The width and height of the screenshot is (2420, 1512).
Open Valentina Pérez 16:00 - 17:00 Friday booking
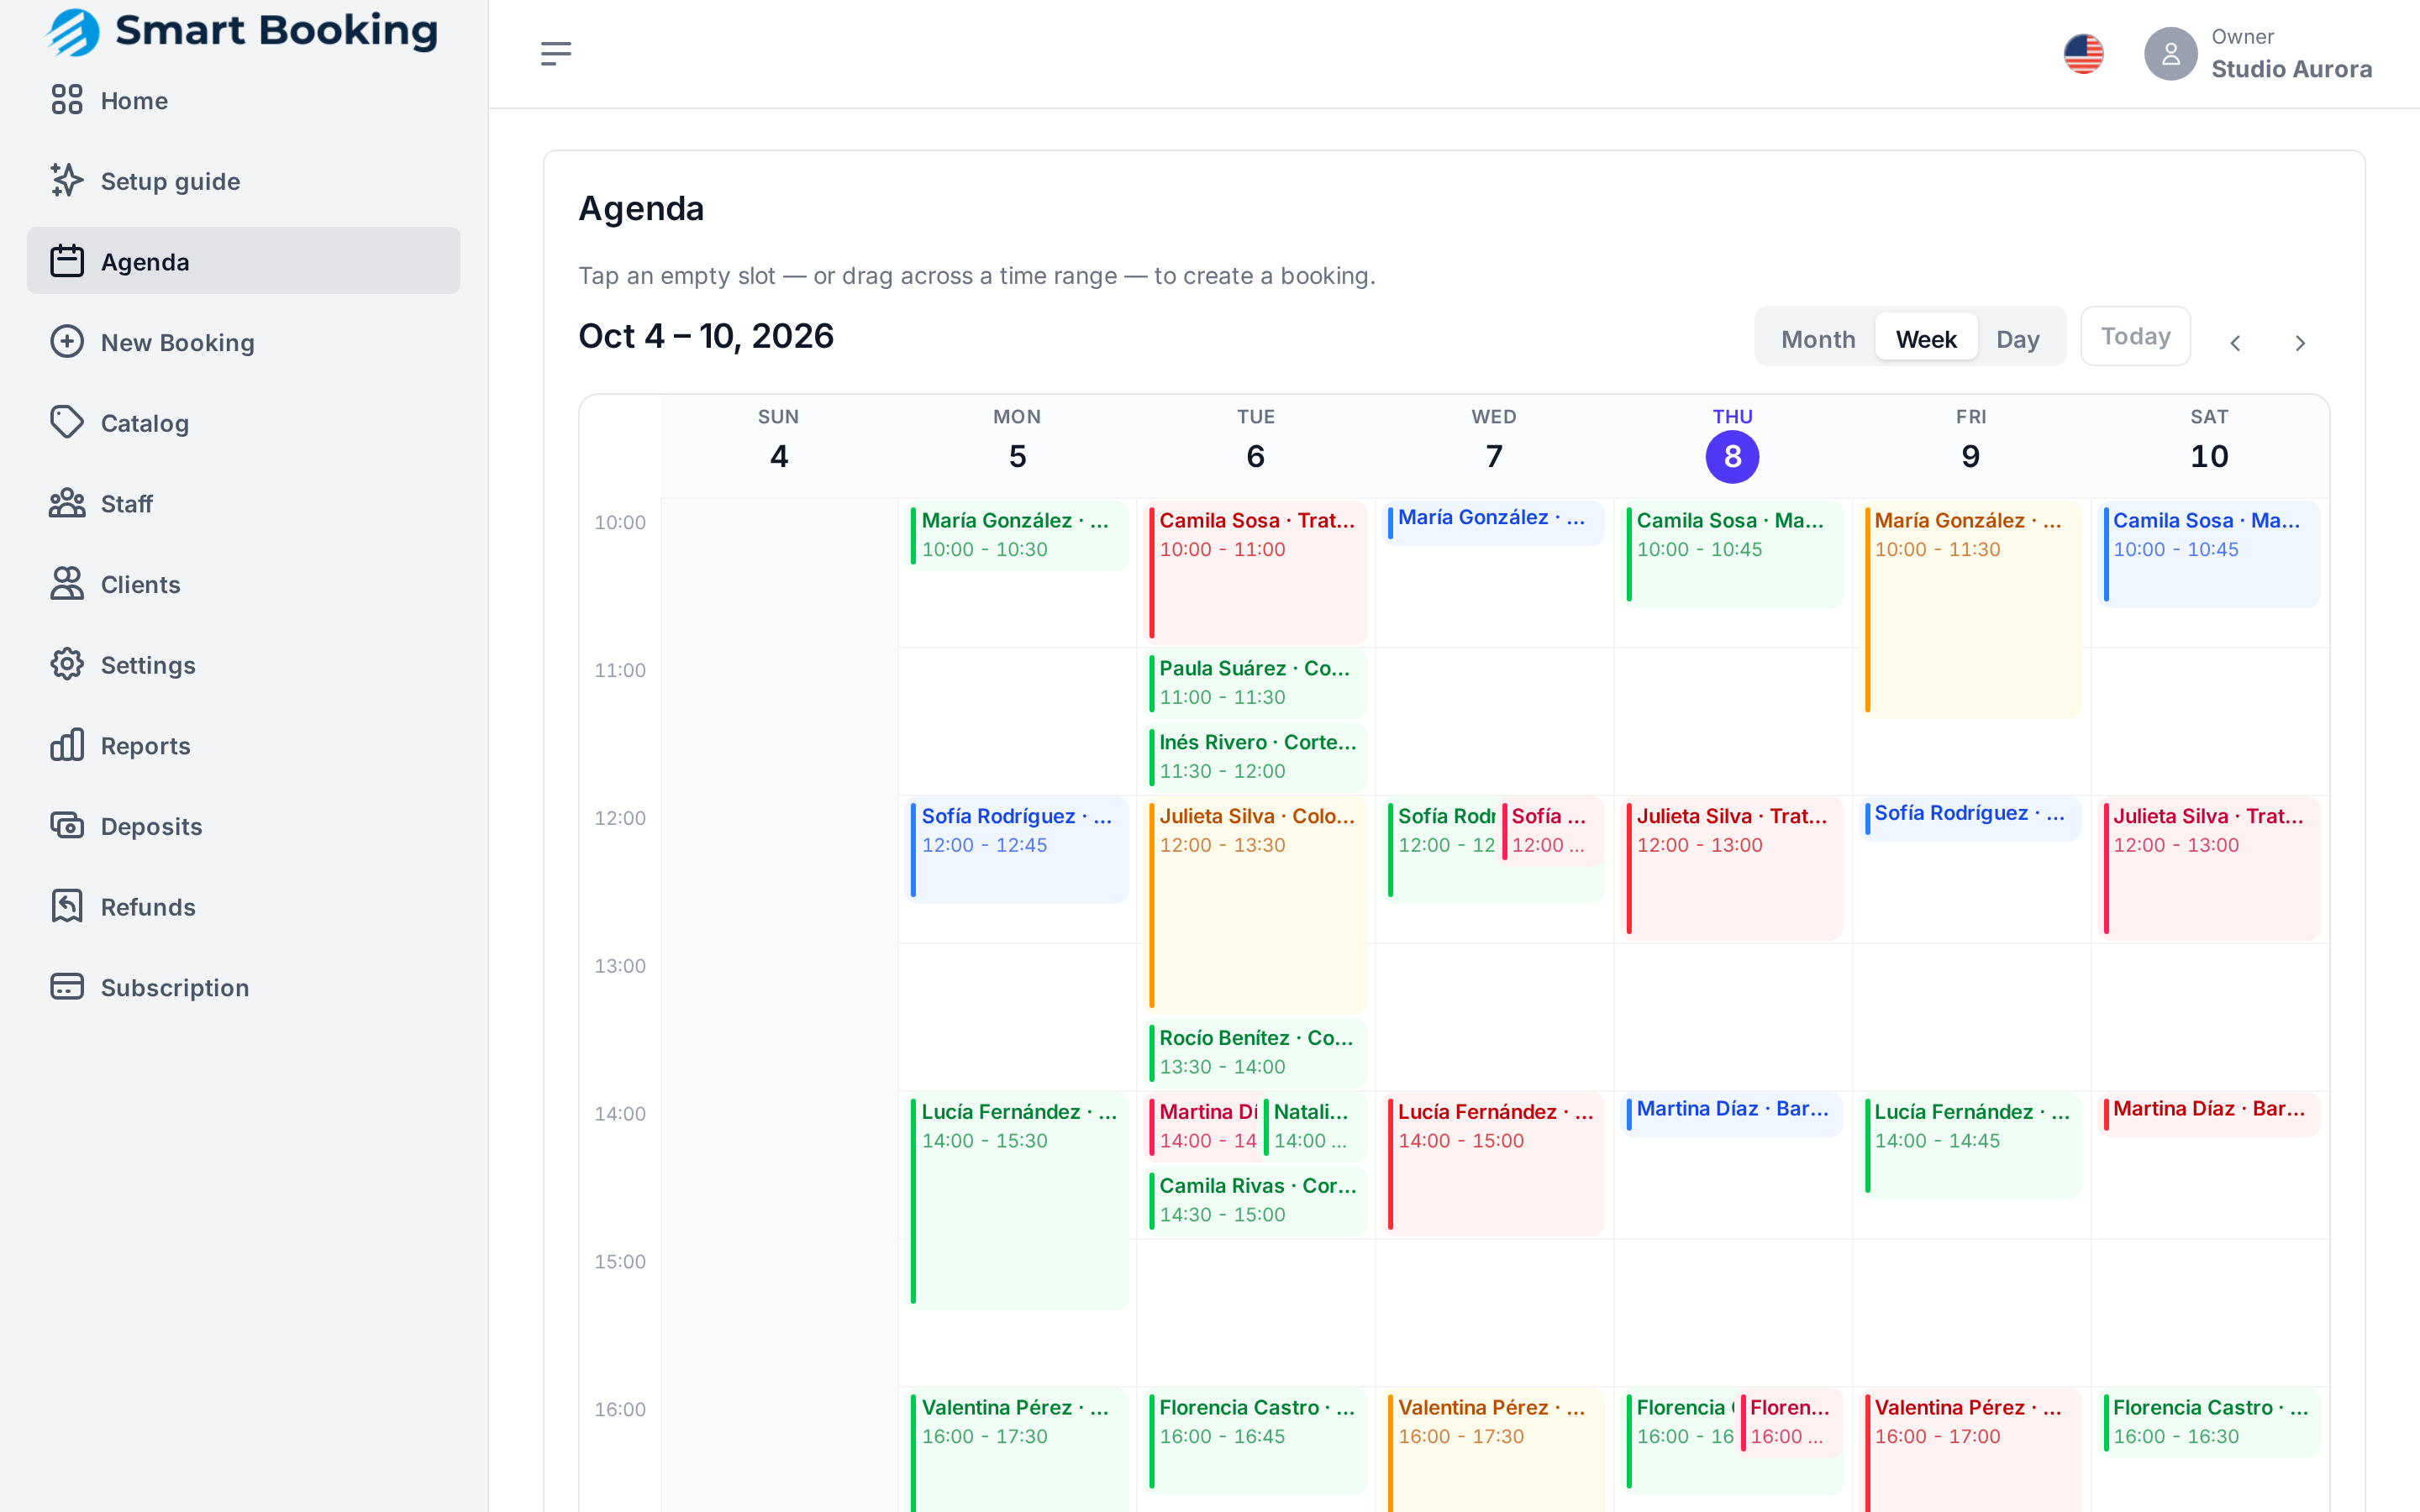click(1970, 1450)
